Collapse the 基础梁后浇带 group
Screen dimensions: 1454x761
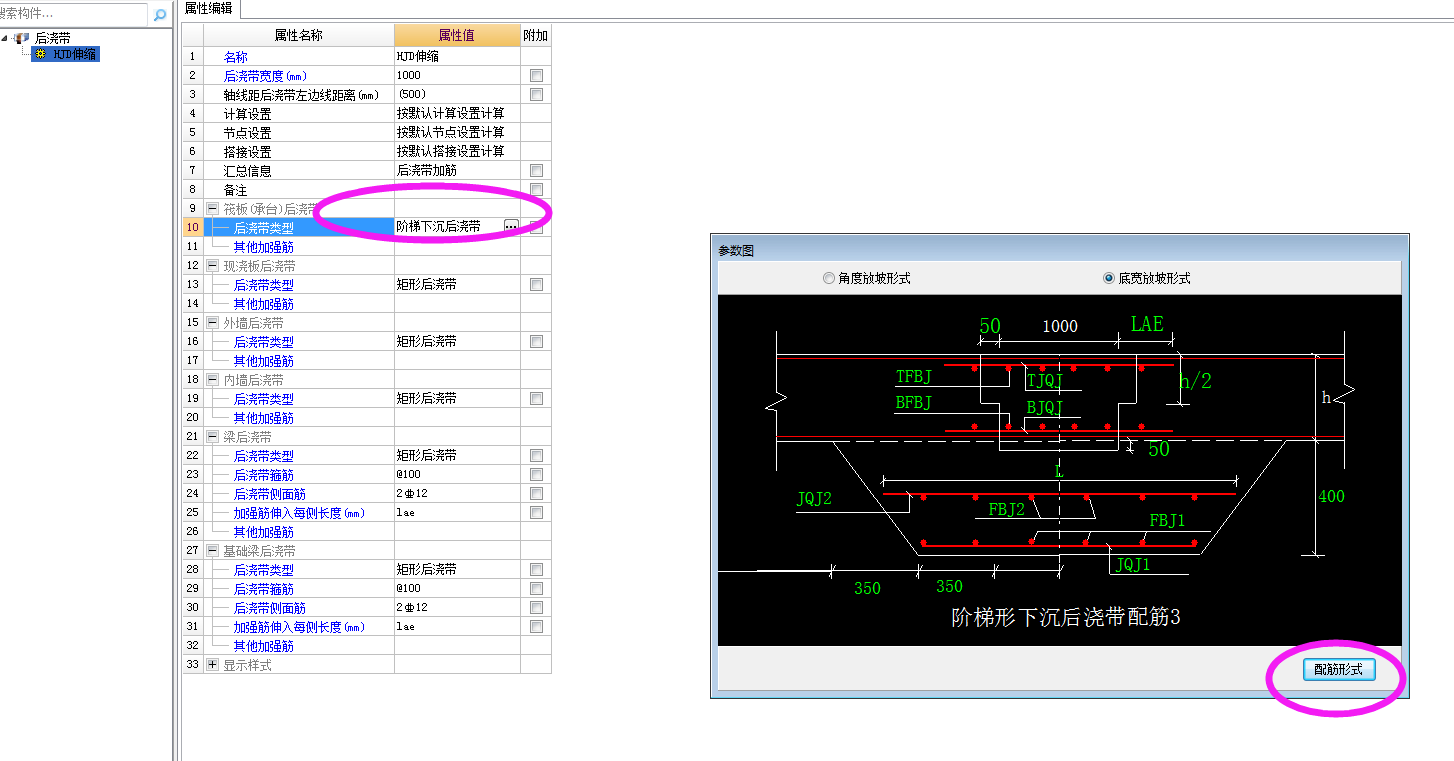[212, 550]
